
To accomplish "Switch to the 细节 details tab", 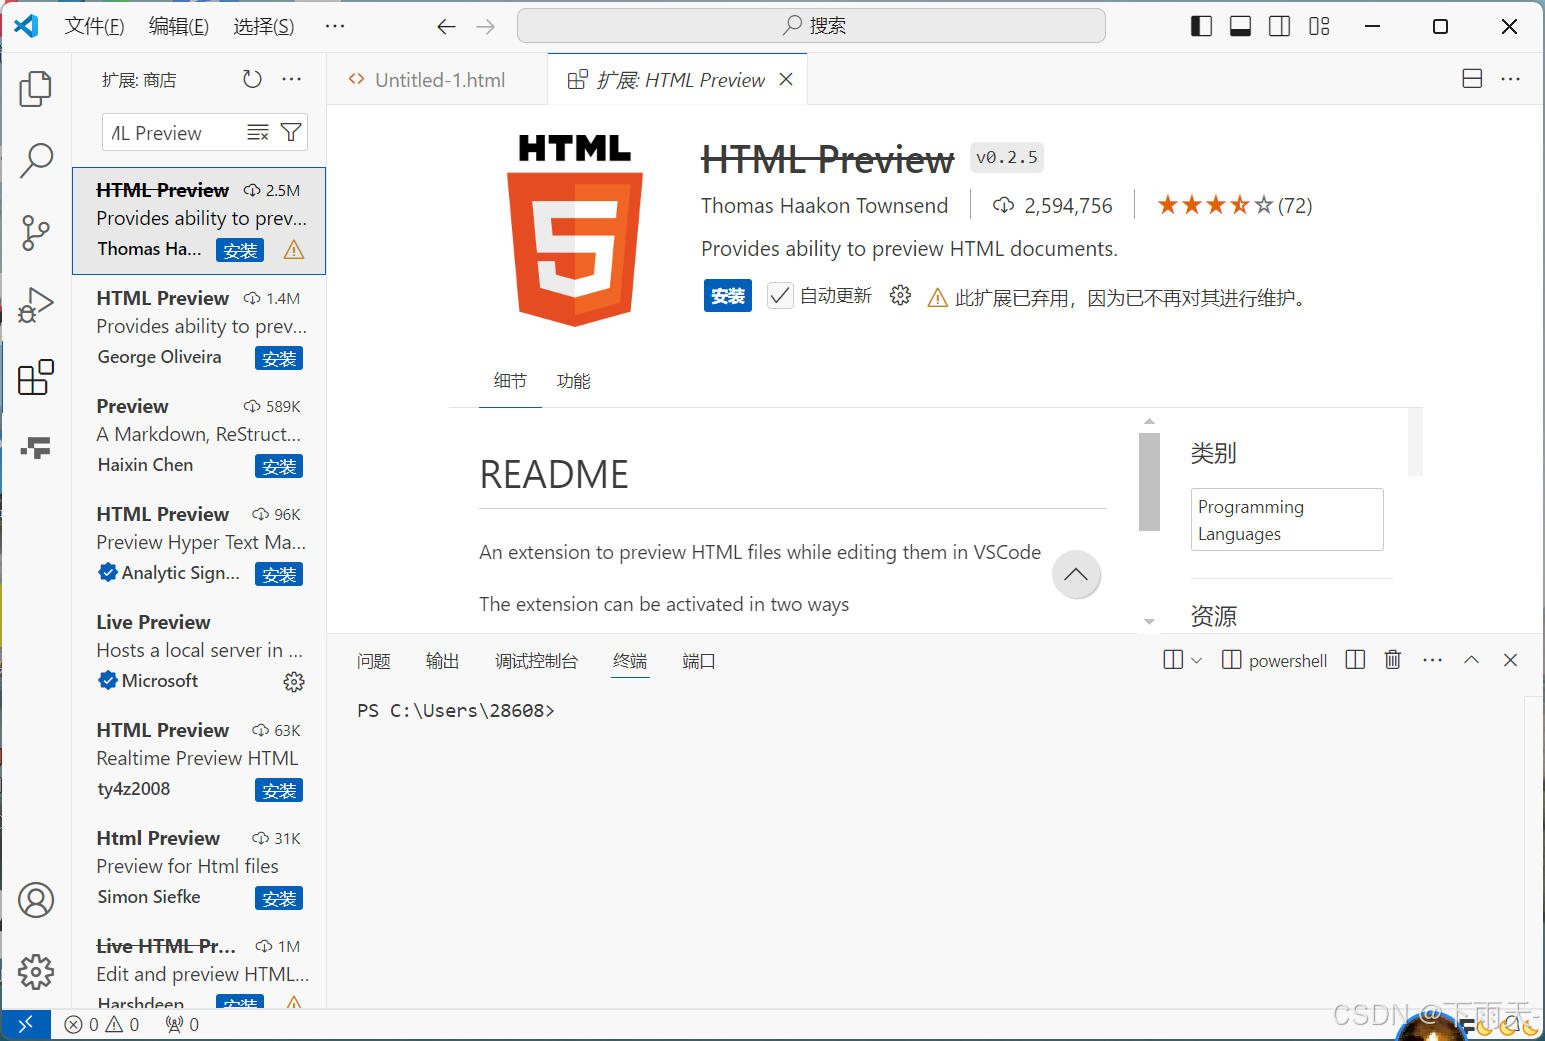I will [510, 381].
